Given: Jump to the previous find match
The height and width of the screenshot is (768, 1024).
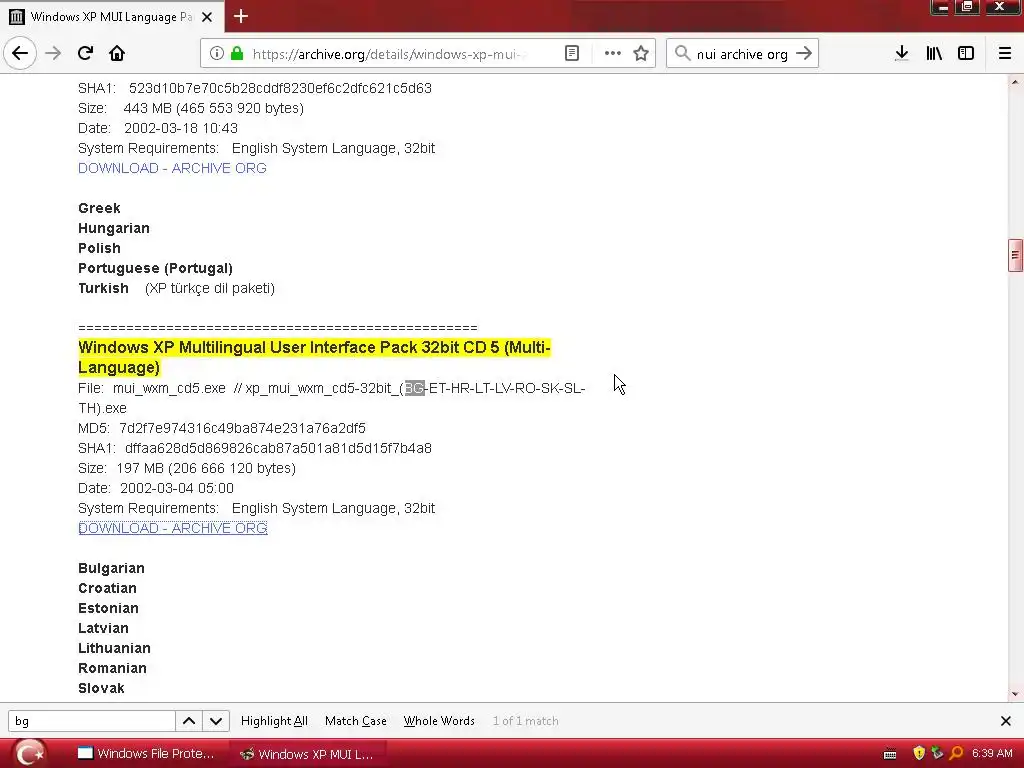Looking at the screenshot, I should [x=189, y=721].
